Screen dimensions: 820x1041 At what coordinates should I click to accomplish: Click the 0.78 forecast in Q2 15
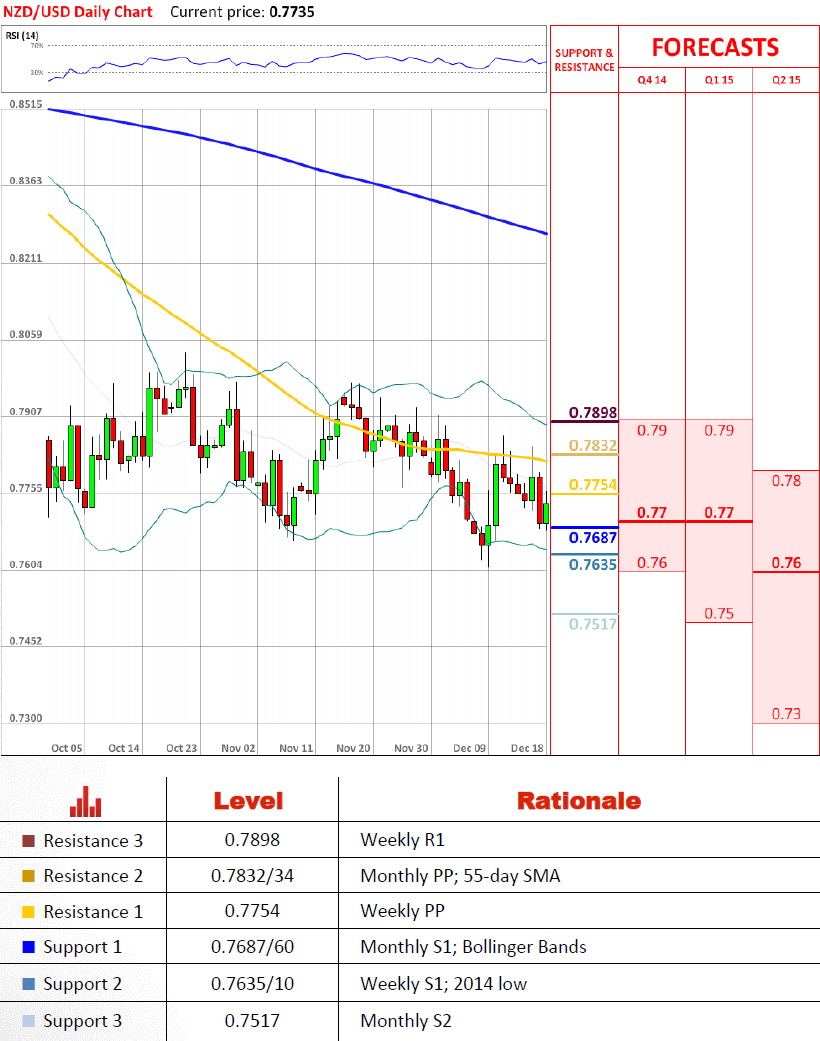point(786,481)
